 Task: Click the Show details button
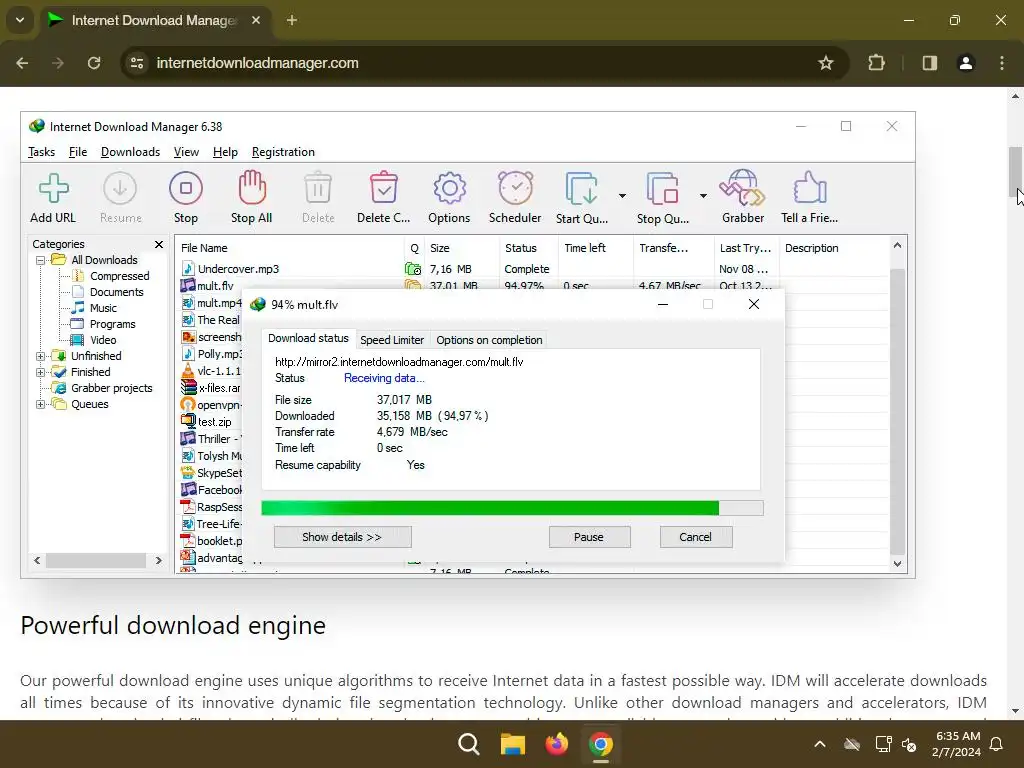[342, 537]
